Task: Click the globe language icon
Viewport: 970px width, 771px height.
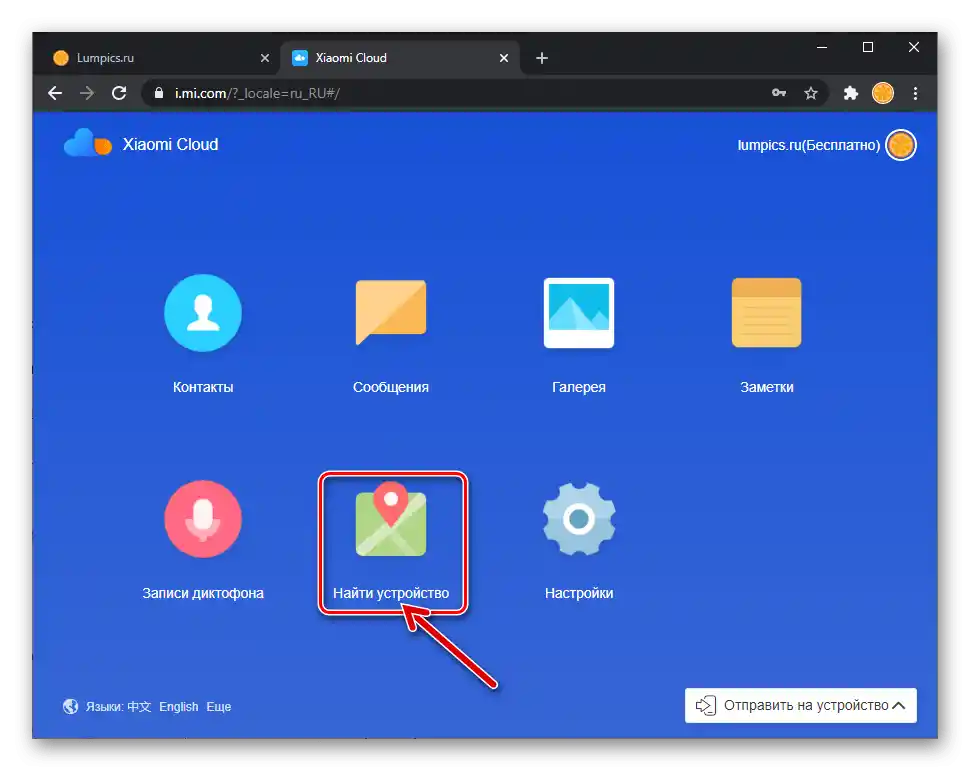Action: click(x=71, y=706)
